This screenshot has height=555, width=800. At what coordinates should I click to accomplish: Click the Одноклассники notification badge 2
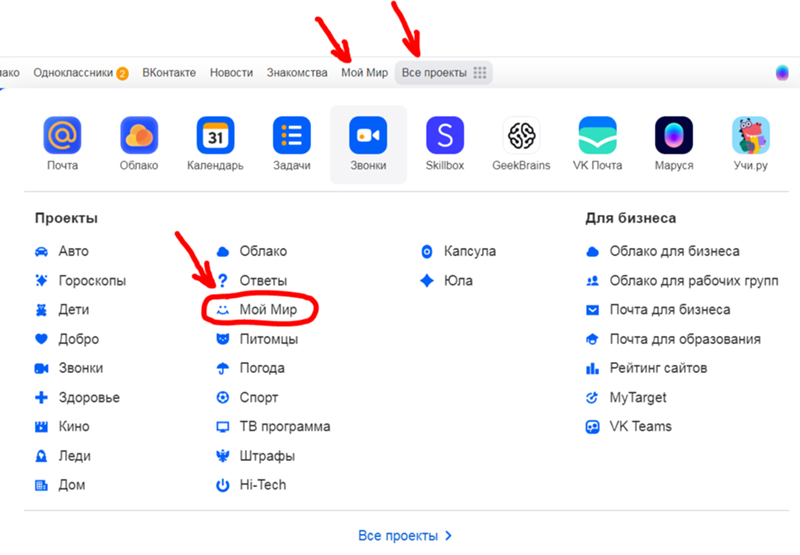tap(122, 74)
